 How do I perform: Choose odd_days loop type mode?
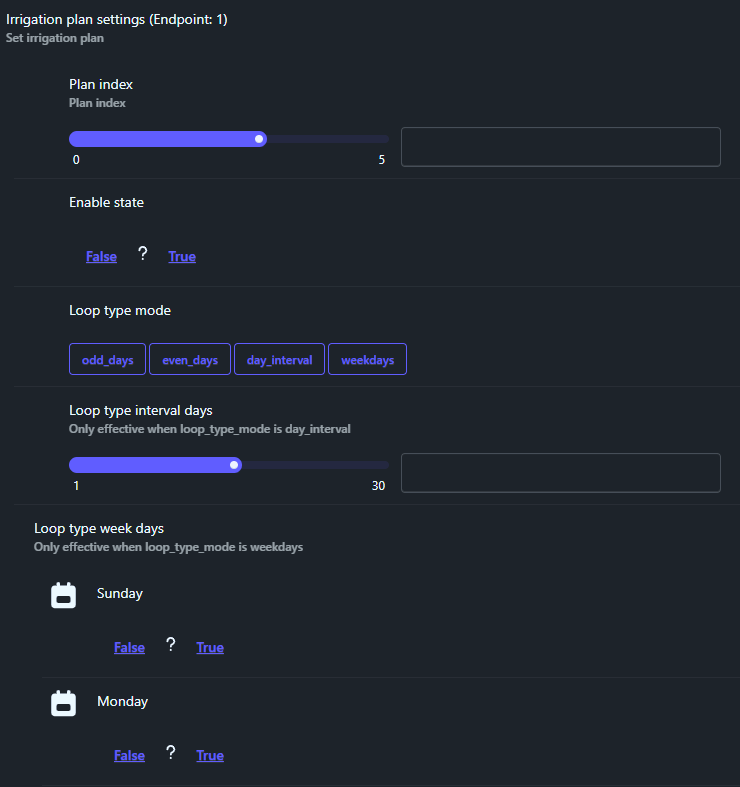tap(107, 359)
